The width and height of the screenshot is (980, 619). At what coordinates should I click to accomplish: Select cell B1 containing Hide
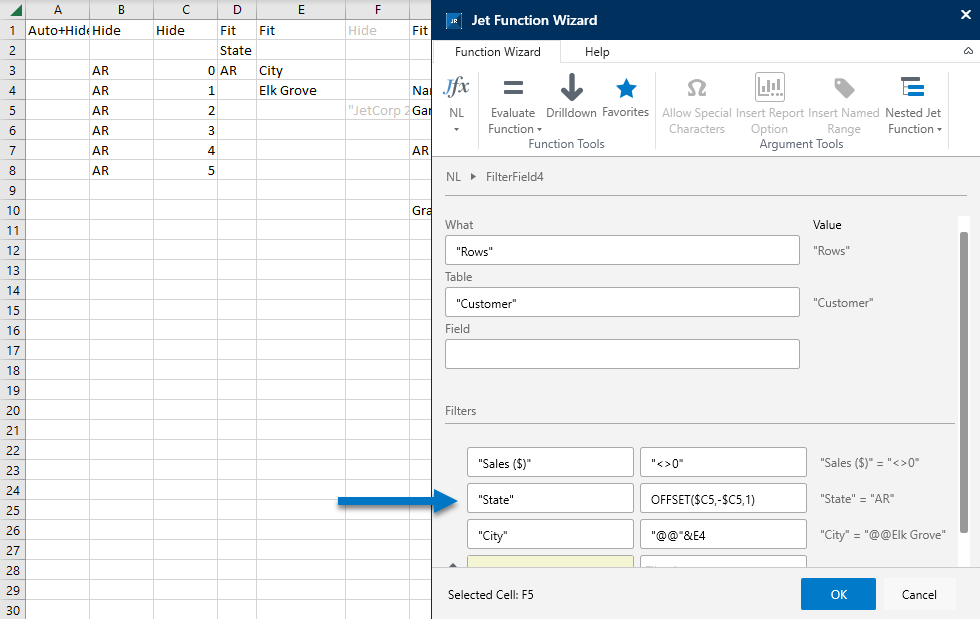(121, 31)
